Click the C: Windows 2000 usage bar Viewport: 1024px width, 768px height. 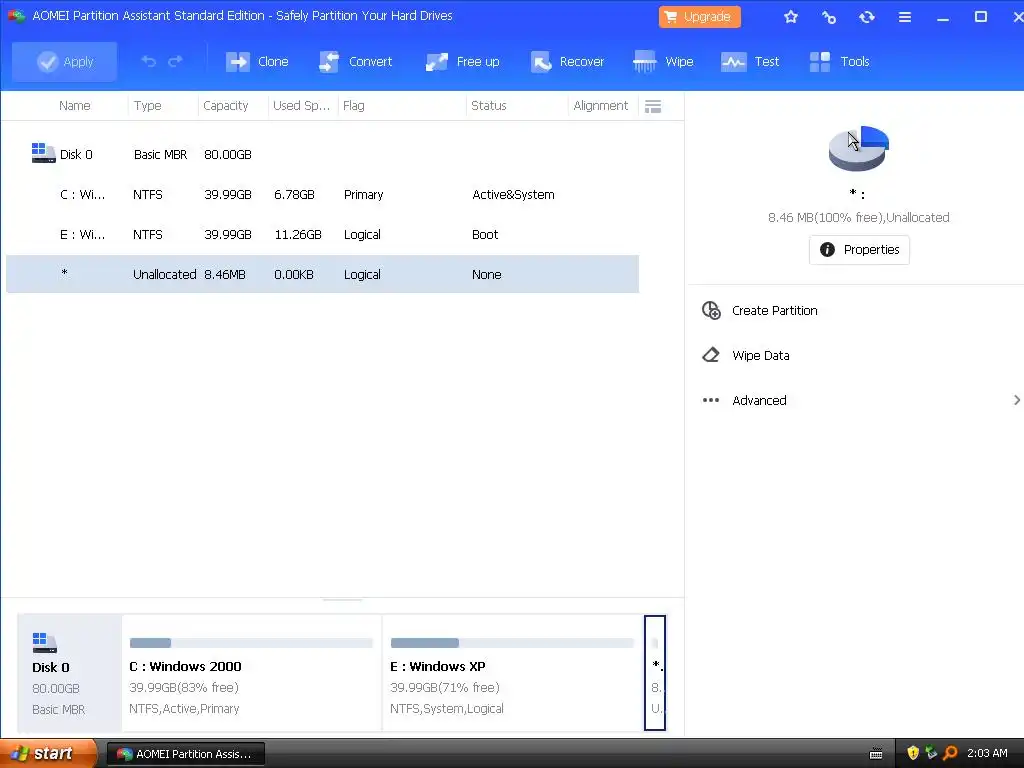[251, 643]
